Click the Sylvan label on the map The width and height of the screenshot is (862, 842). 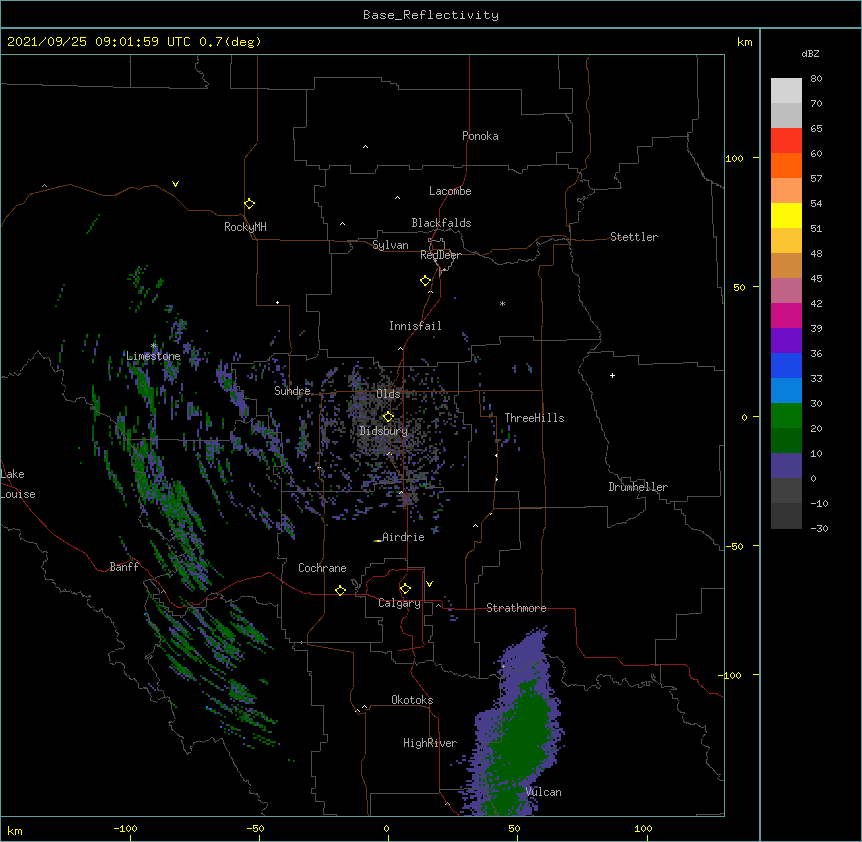pos(390,245)
